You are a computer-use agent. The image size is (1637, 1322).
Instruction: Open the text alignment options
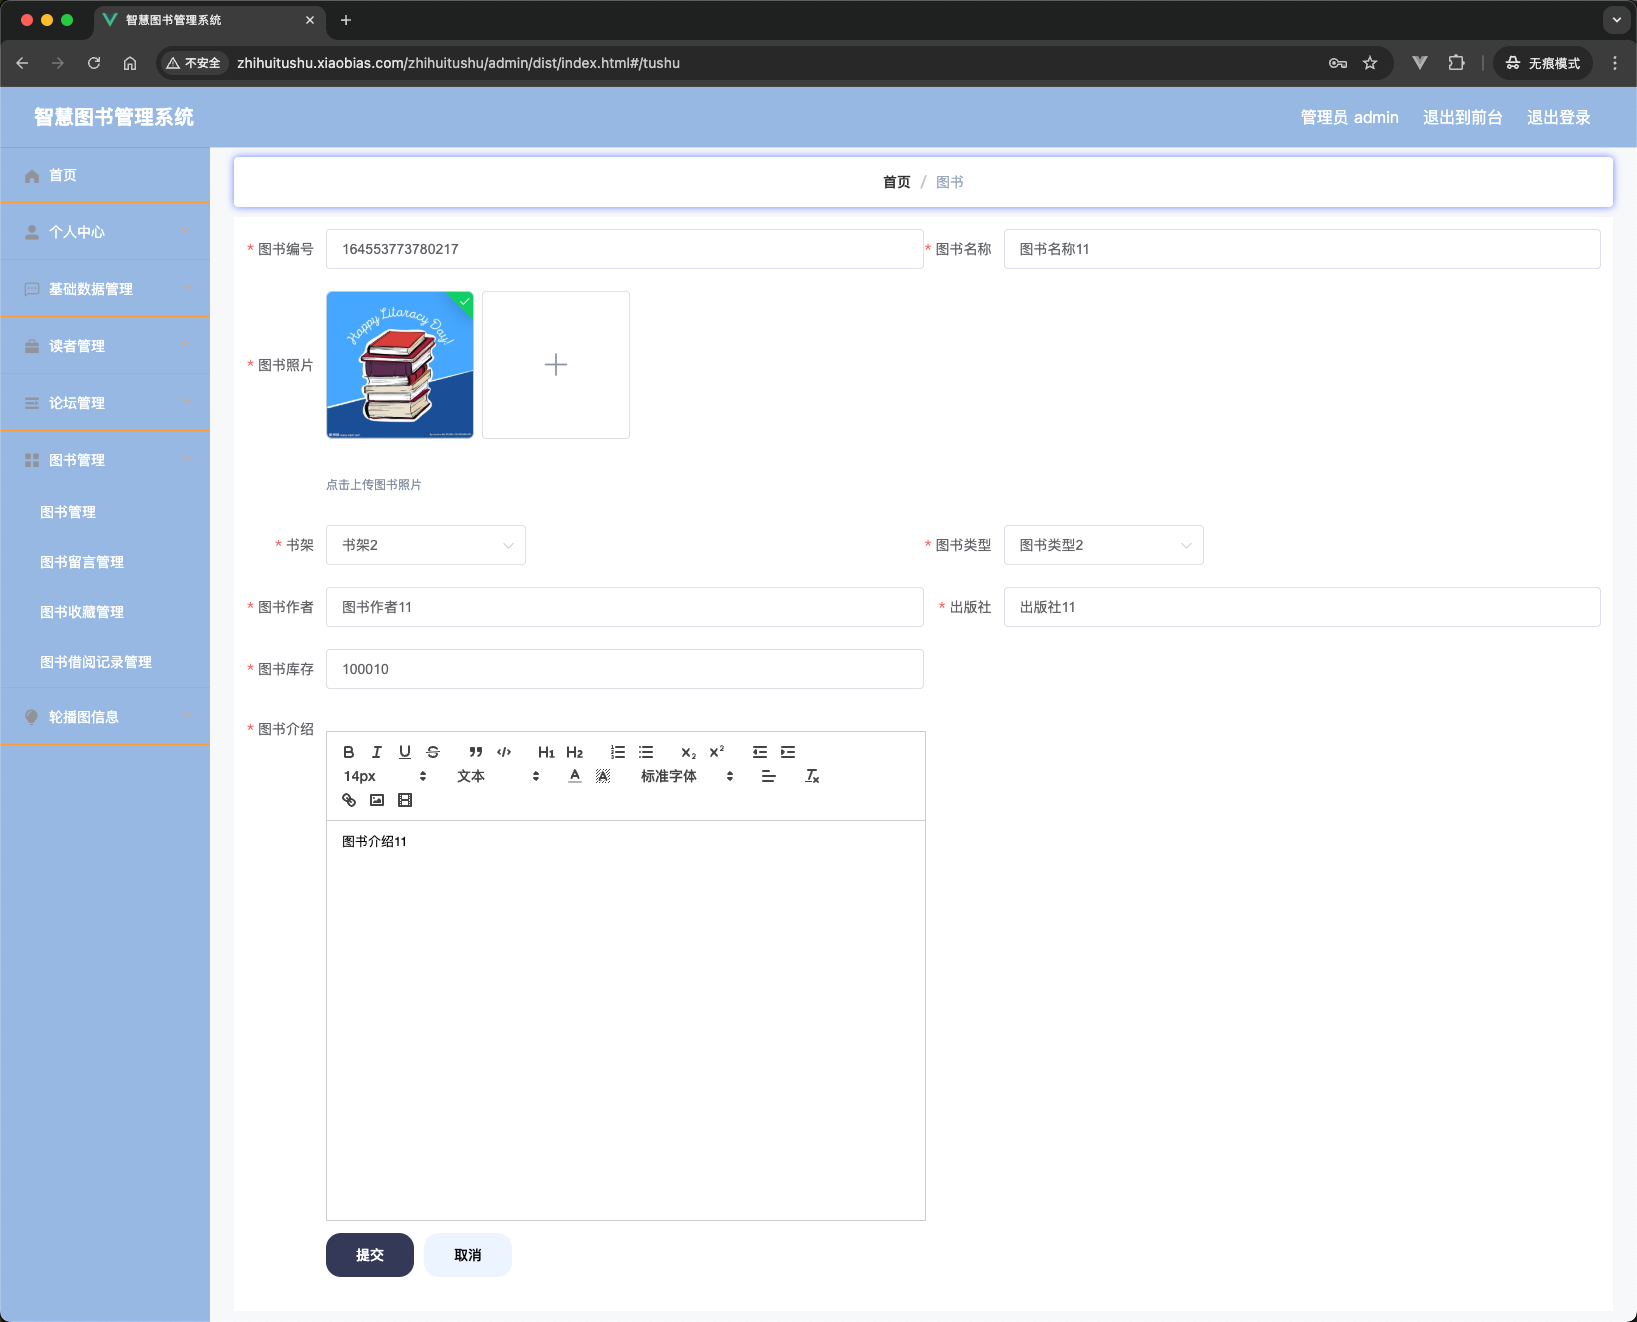(x=768, y=776)
